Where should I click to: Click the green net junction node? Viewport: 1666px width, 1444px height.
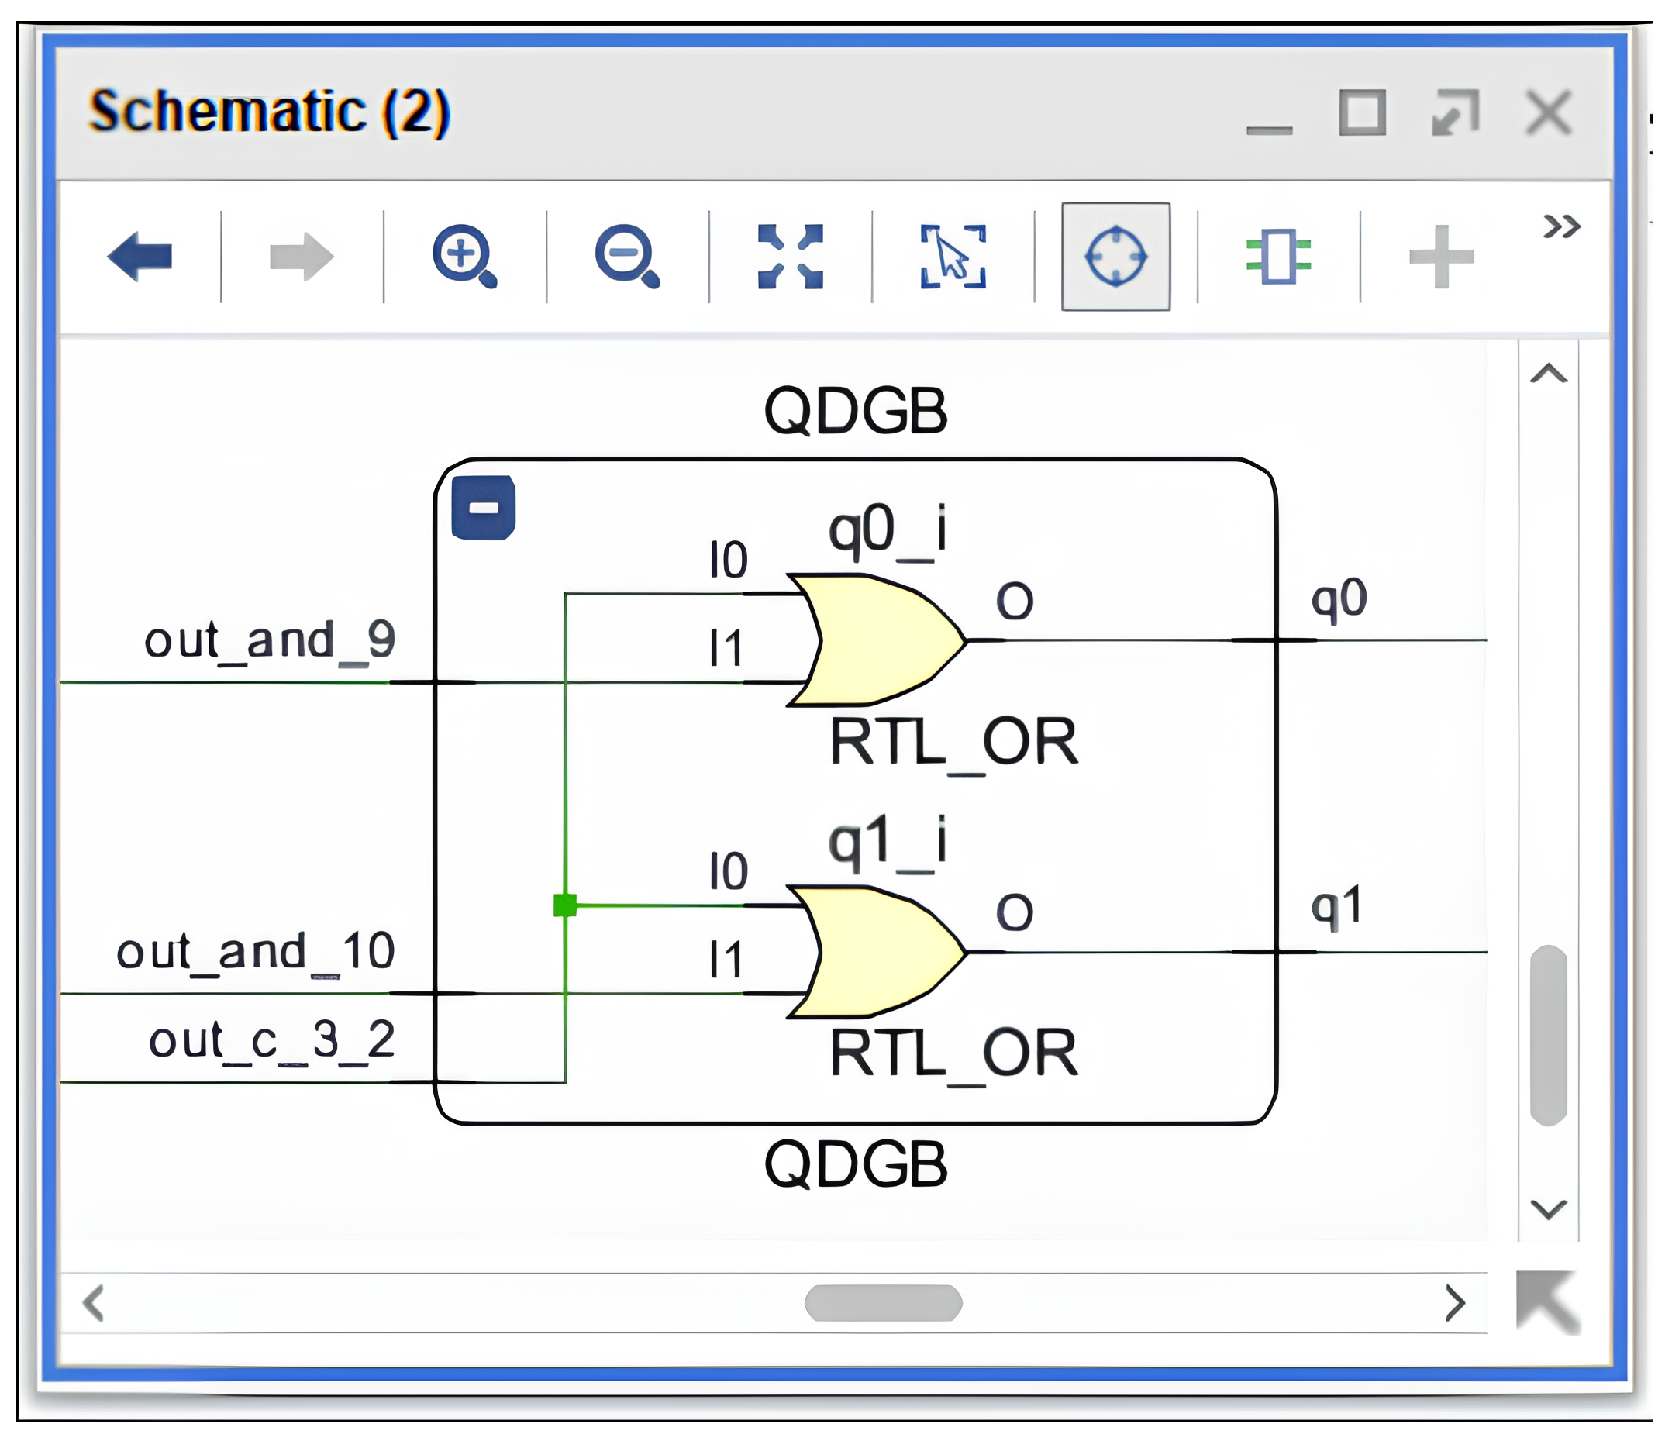pyautogui.click(x=565, y=906)
